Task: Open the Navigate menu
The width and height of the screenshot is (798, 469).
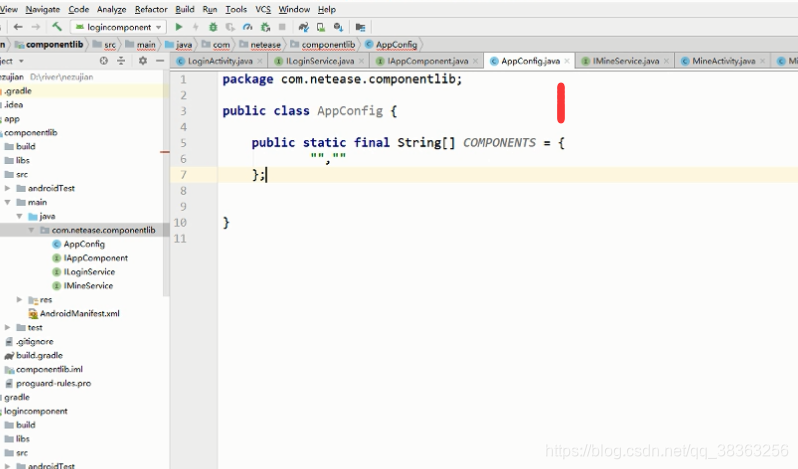Action: coord(43,9)
